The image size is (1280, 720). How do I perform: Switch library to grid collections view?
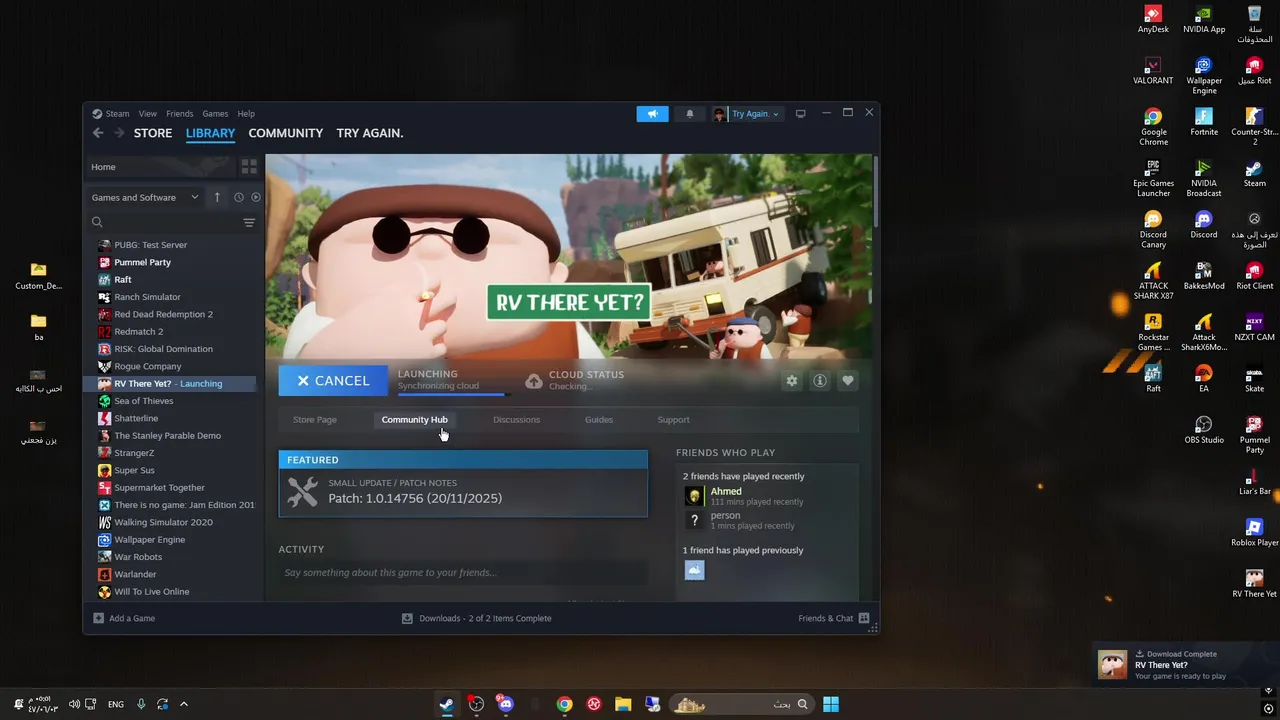(x=249, y=167)
